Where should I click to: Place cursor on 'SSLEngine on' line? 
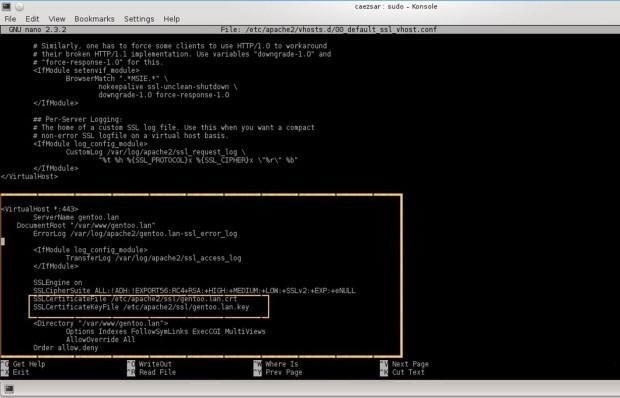[58, 283]
